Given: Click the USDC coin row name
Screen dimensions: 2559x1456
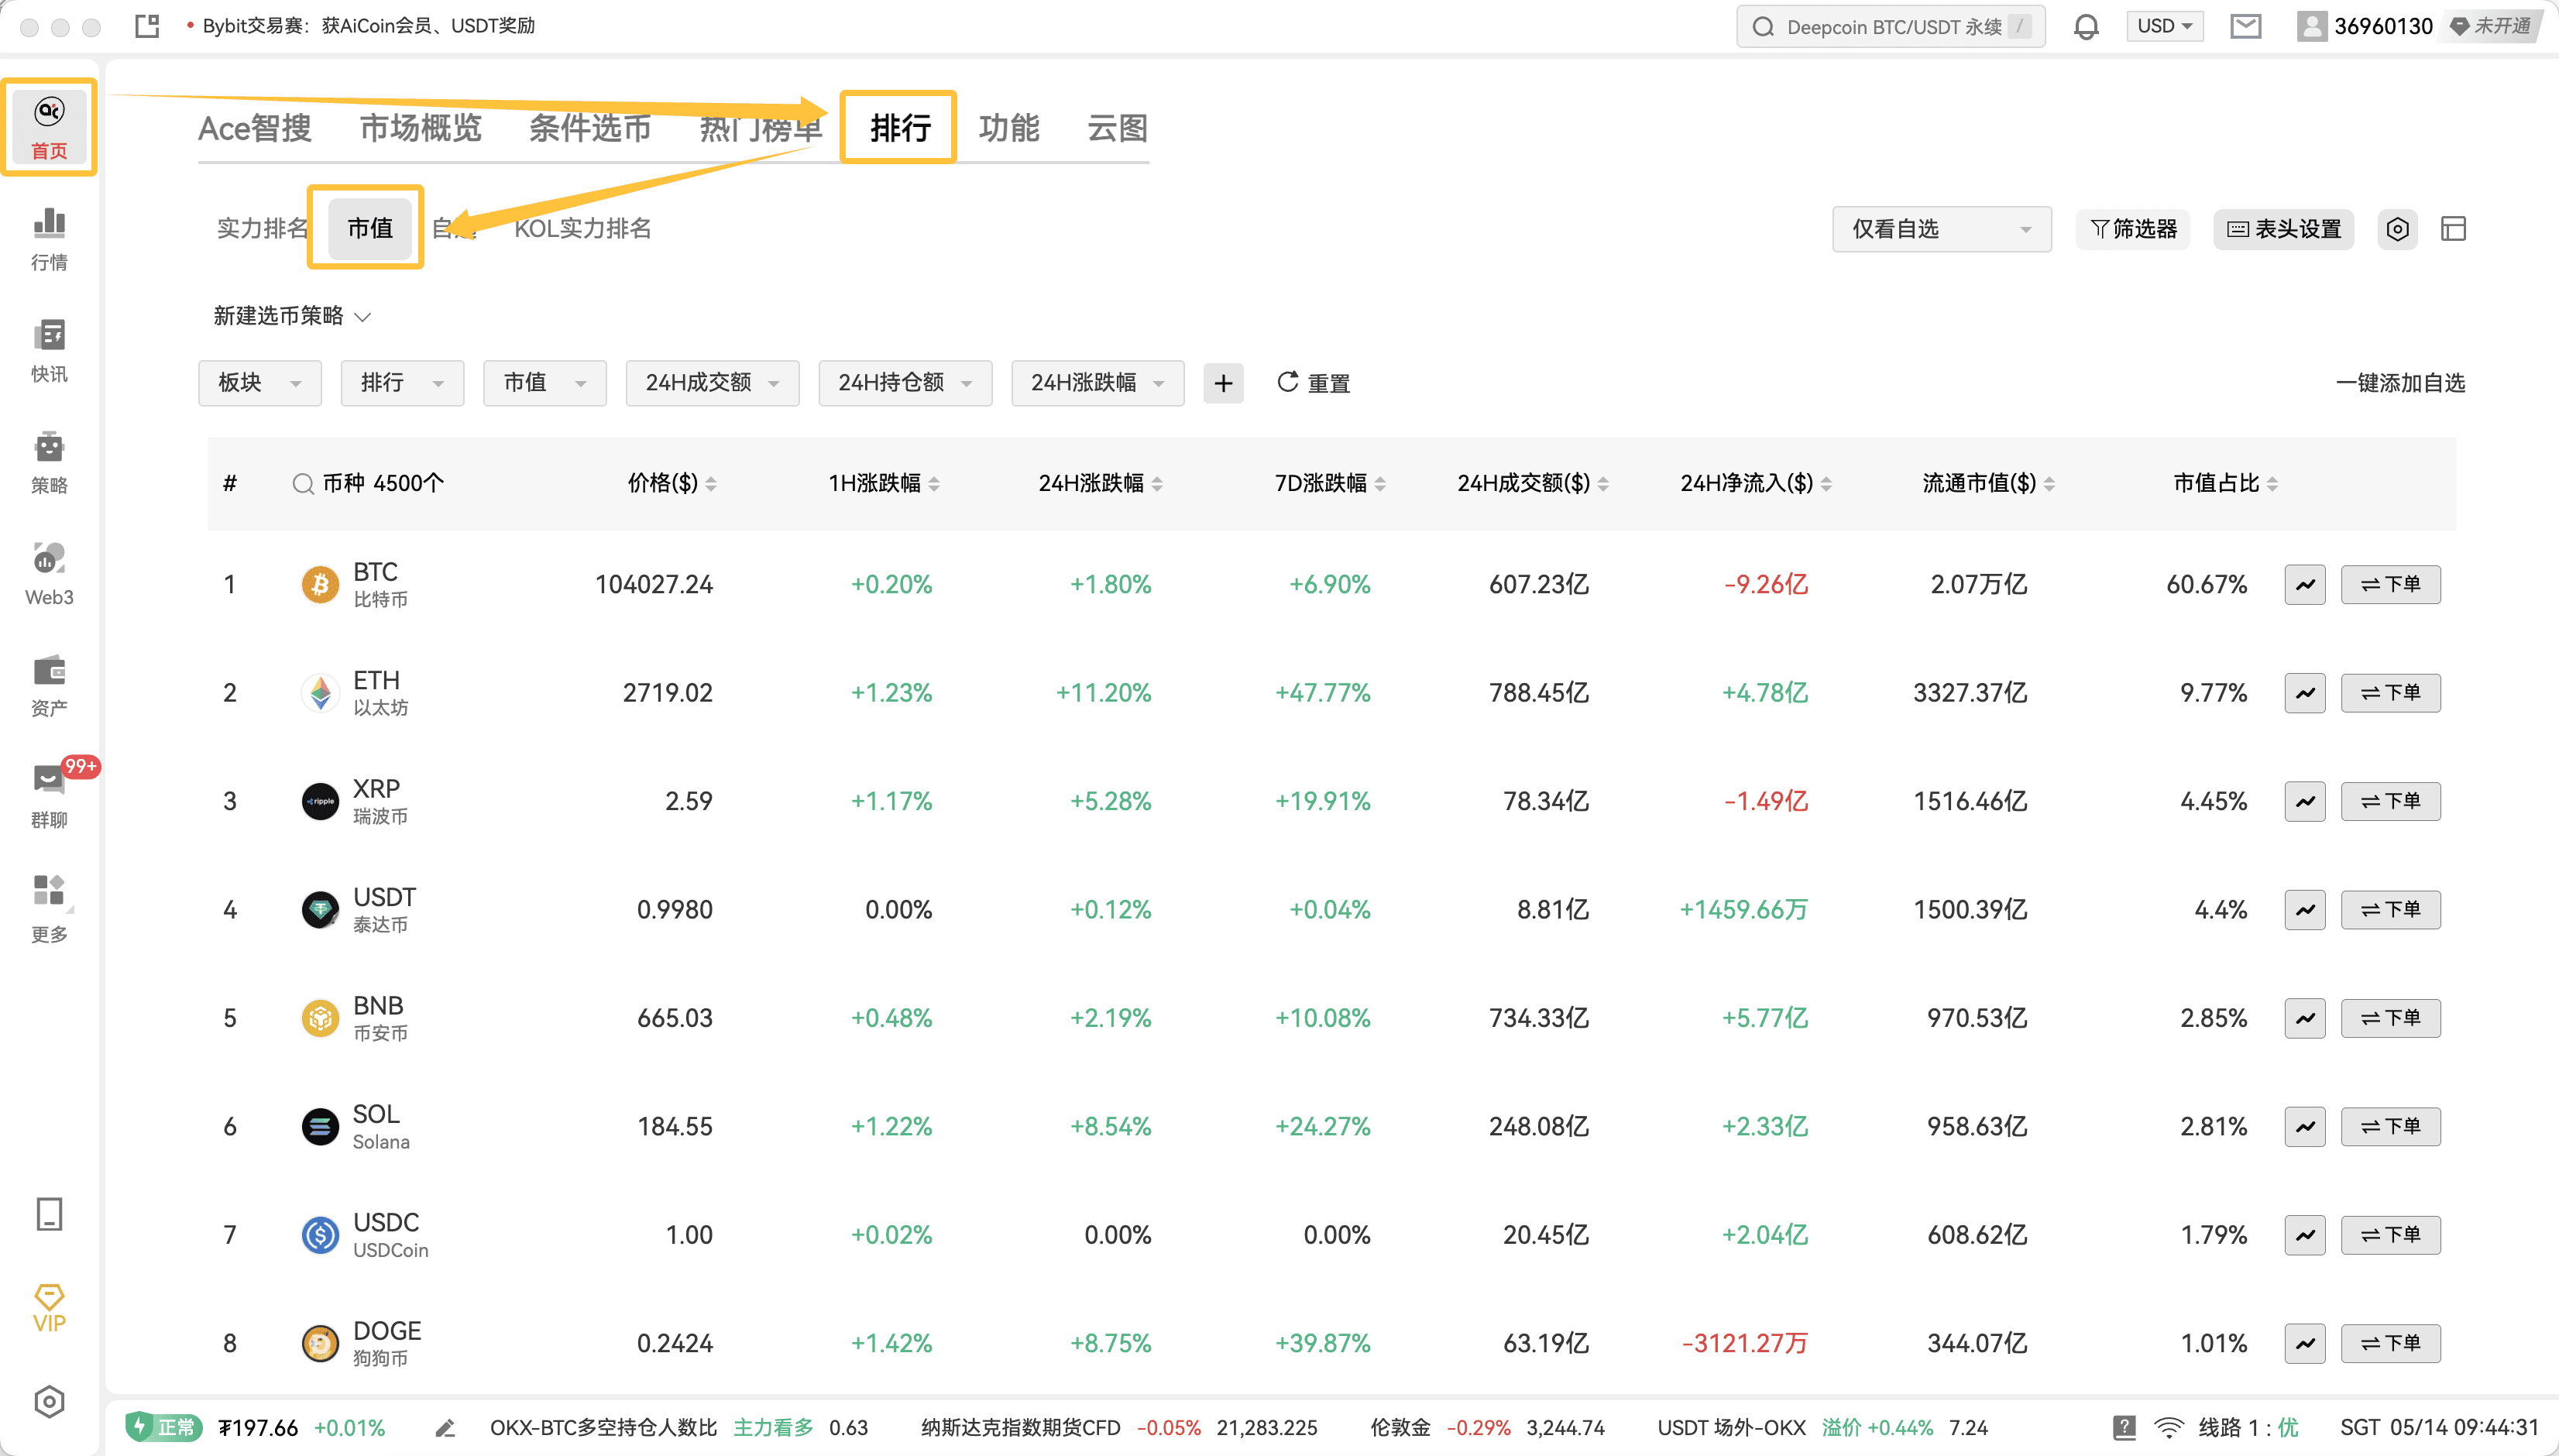Looking at the screenshot, I should pos(386,1223).
